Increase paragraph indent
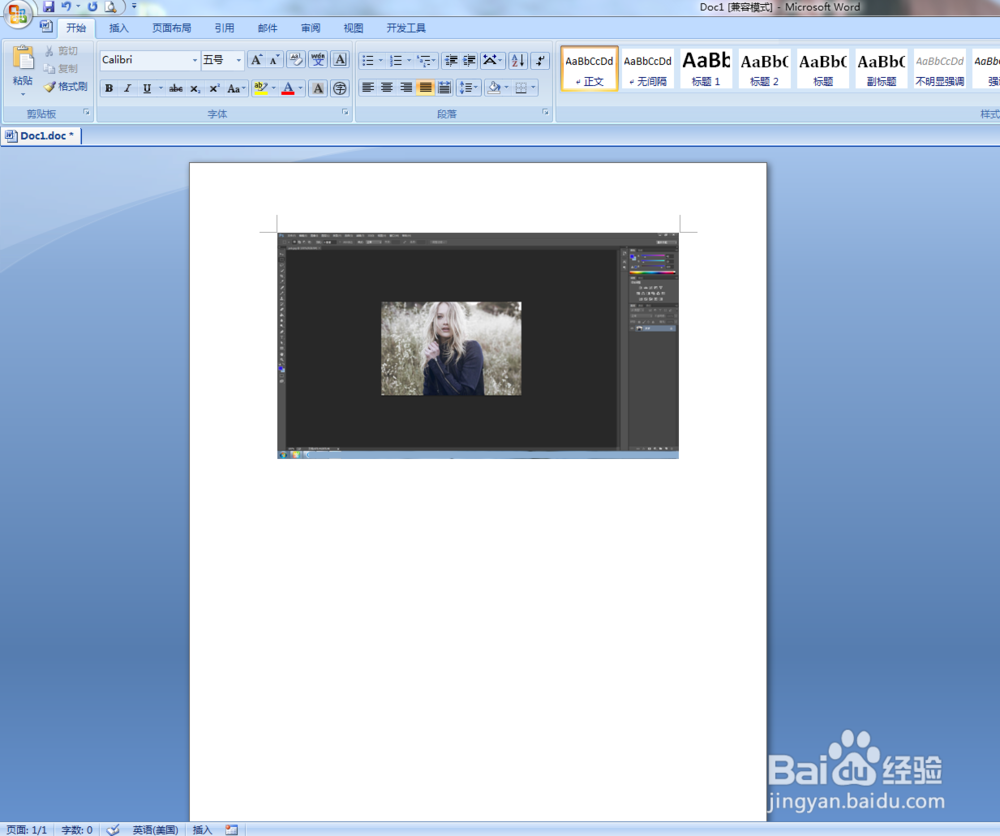The height and width of the screenshot is (836, 1000). point(469,61)
